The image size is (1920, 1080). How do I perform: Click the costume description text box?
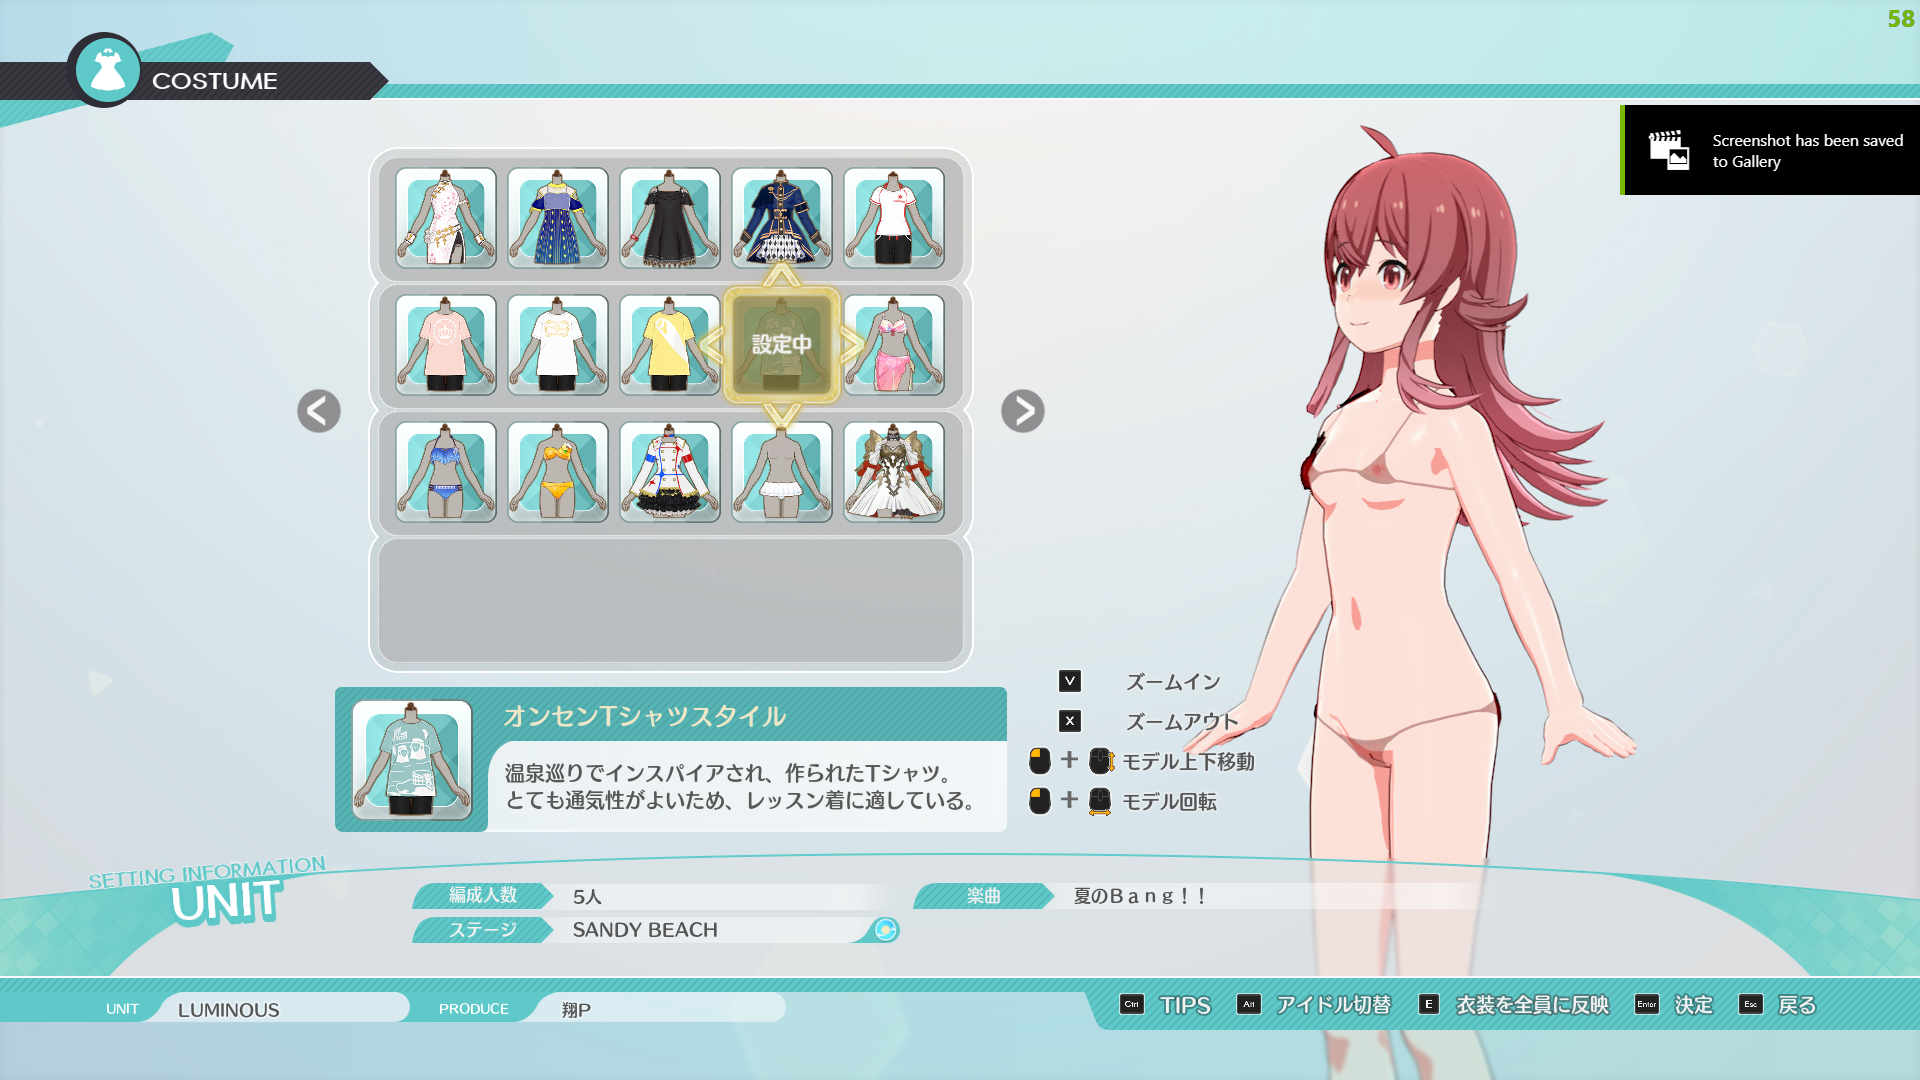tap(747, 786)
